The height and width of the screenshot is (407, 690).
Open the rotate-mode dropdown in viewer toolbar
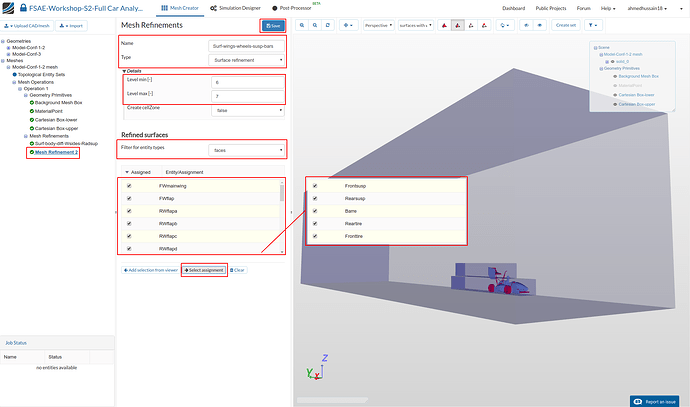[505, 26]
